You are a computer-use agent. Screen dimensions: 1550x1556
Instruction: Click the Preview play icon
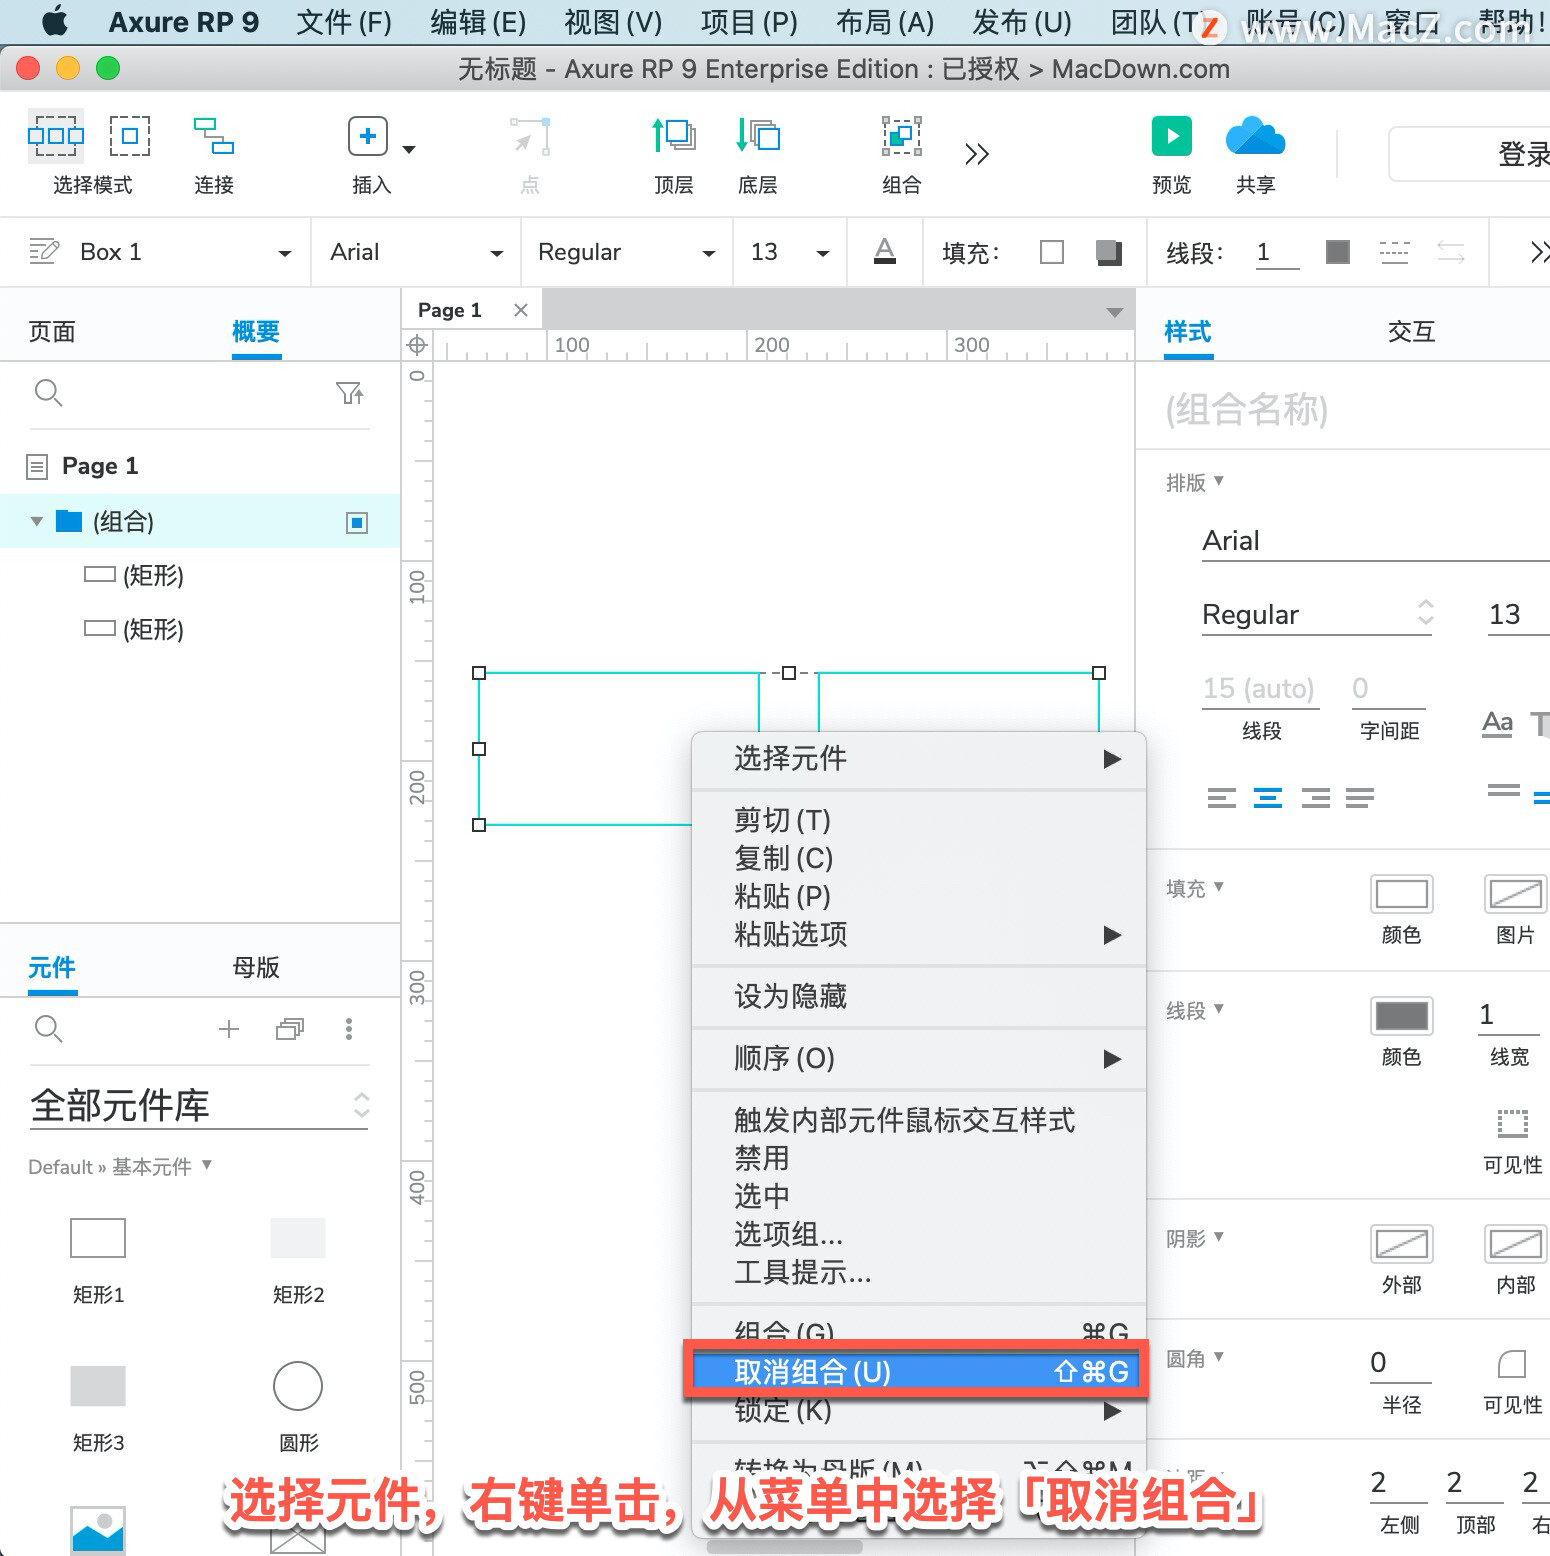click(1171, 136)
